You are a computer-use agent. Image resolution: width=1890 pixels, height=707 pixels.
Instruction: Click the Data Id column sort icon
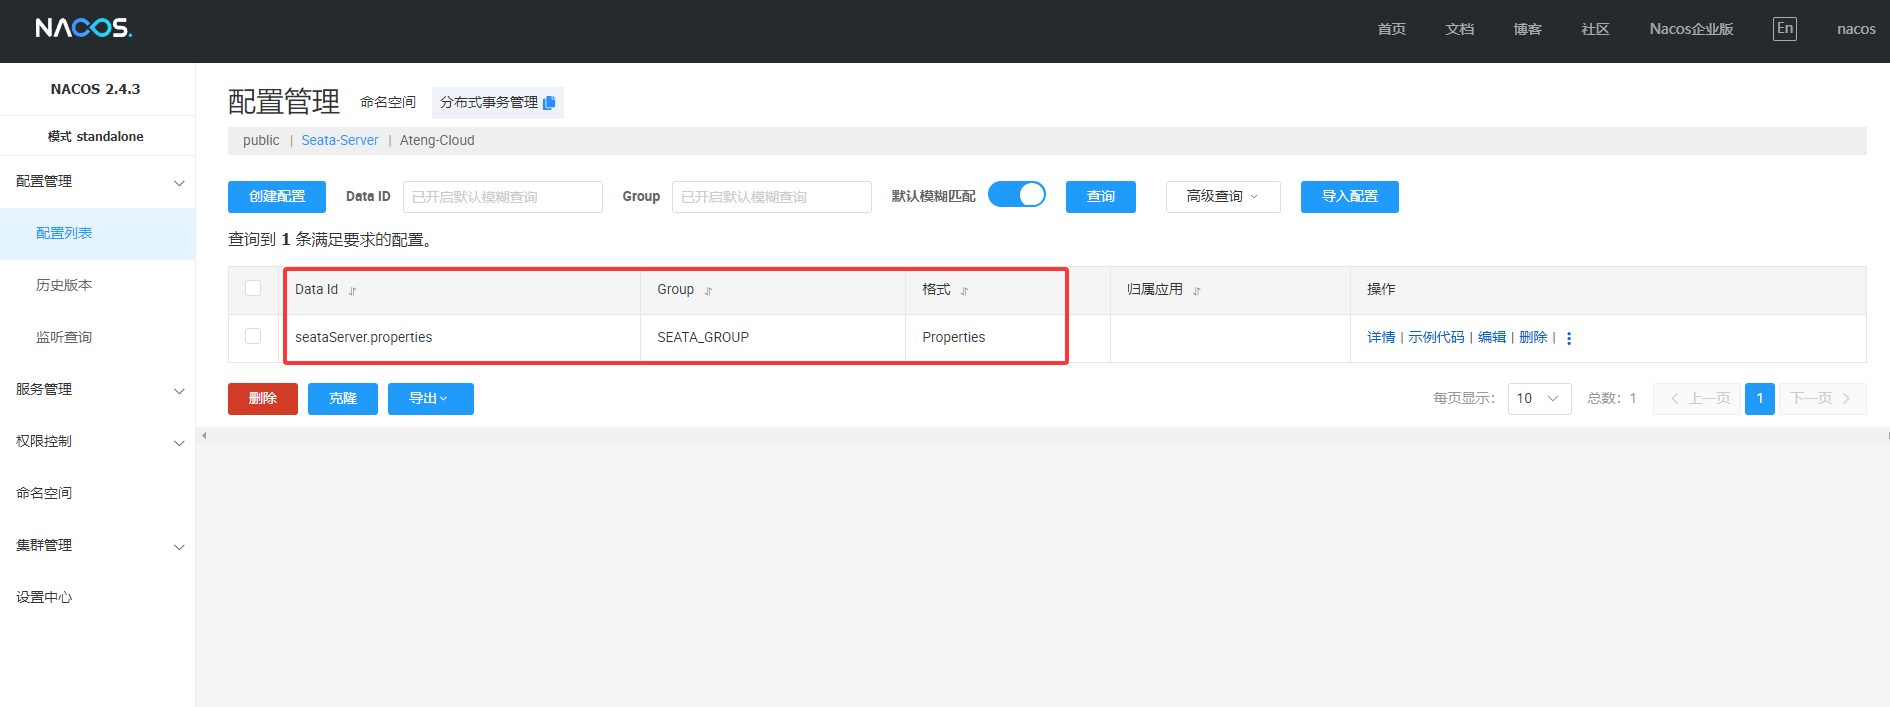pyautogui.click(x=352, y=291)
